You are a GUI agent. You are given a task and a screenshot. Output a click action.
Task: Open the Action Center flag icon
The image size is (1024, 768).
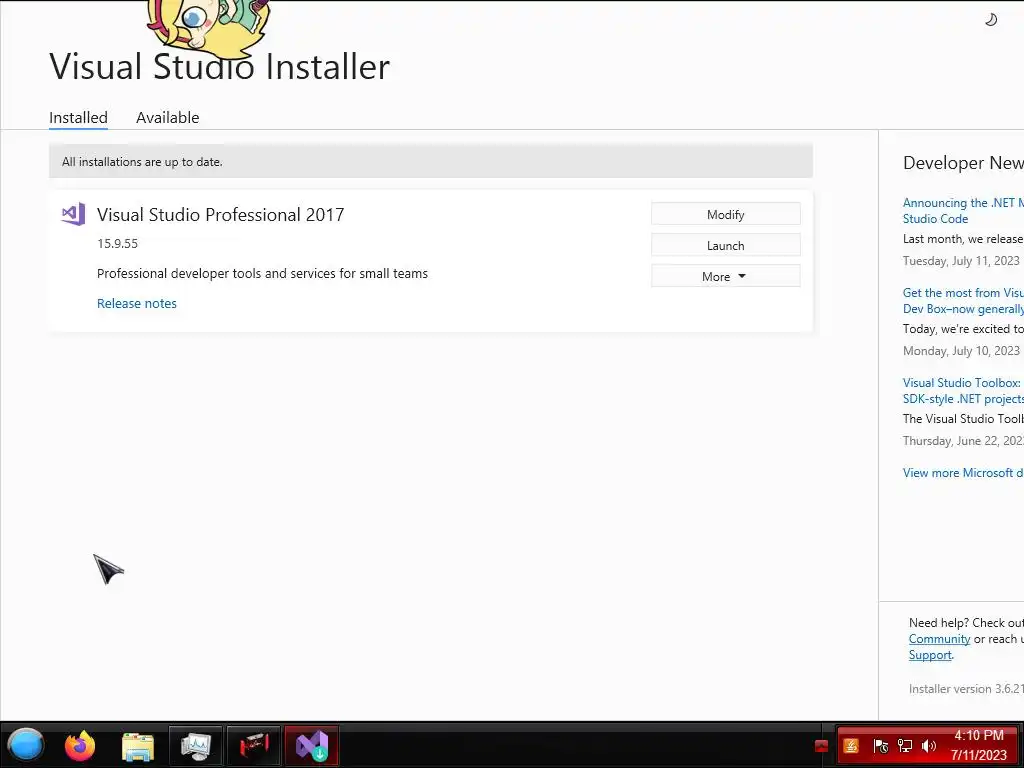[880, 746]
